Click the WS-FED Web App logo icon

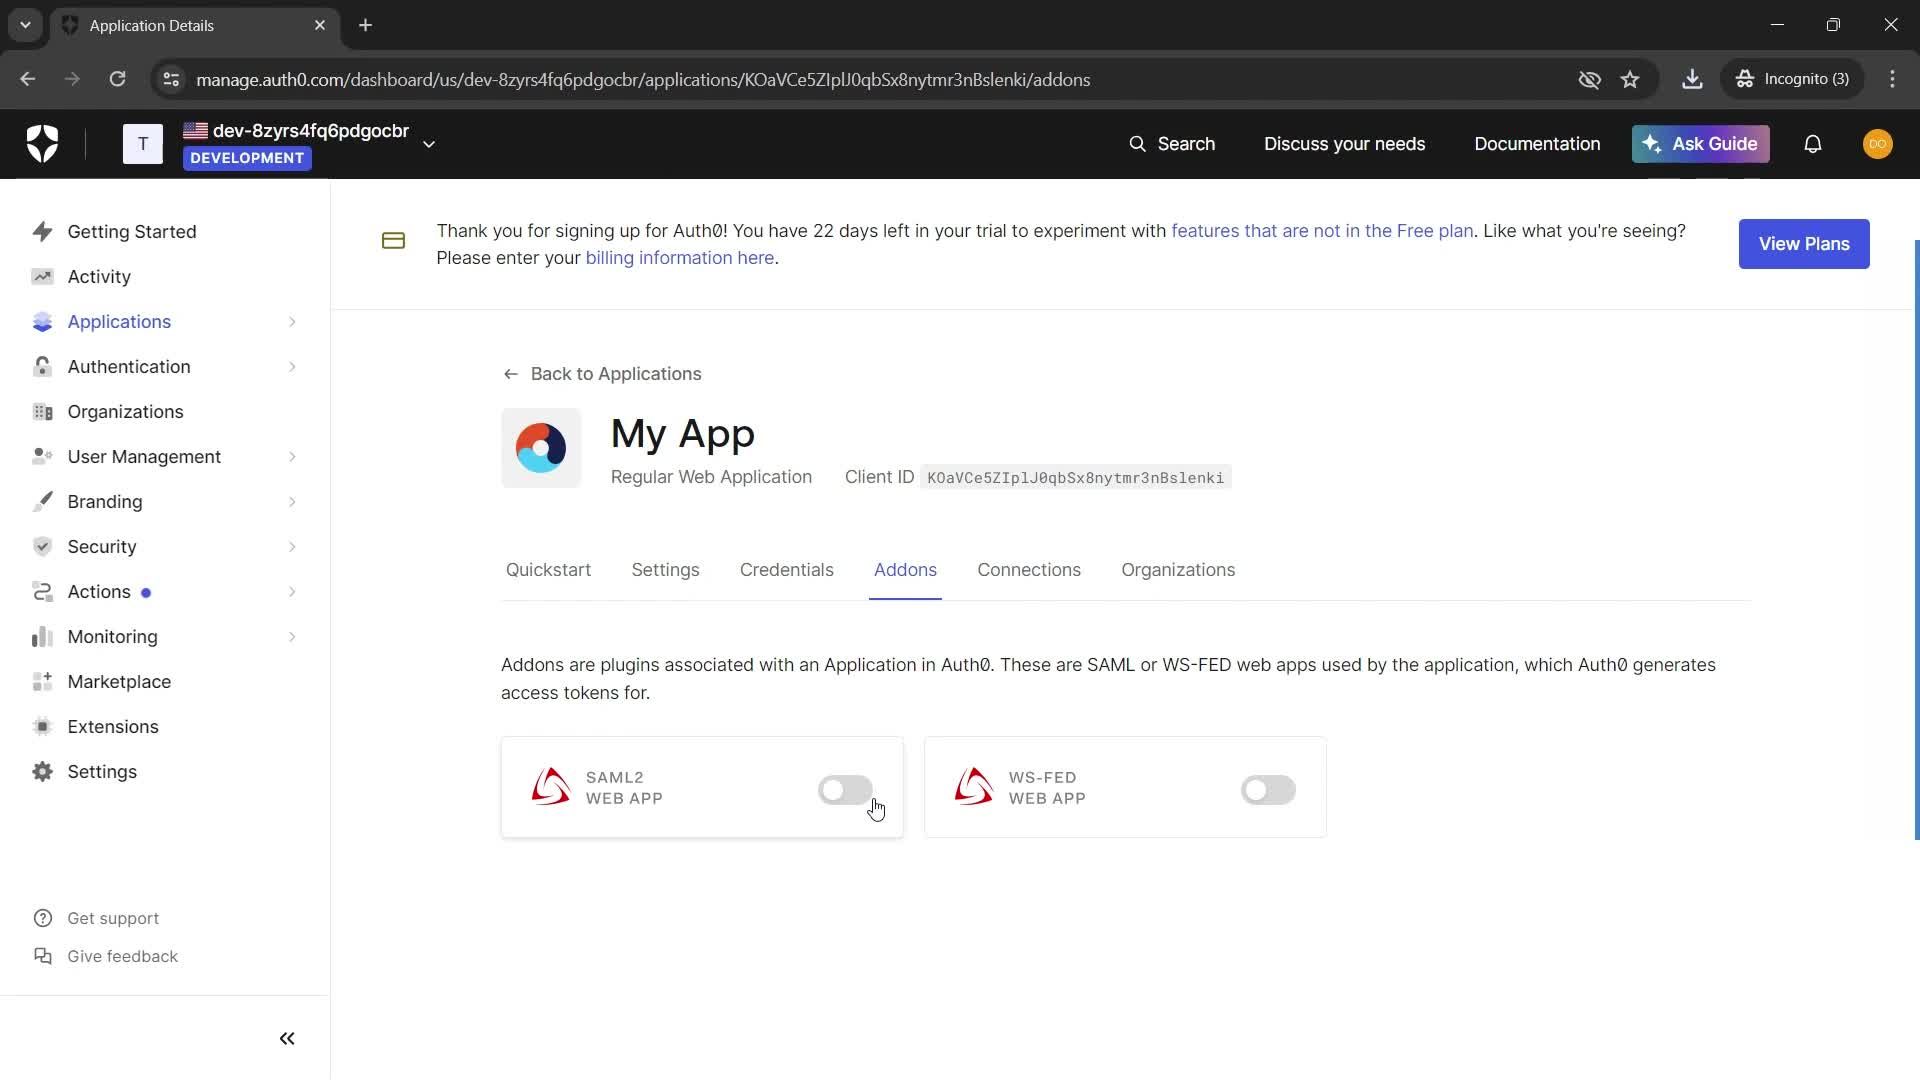click(x=974, y=788)
